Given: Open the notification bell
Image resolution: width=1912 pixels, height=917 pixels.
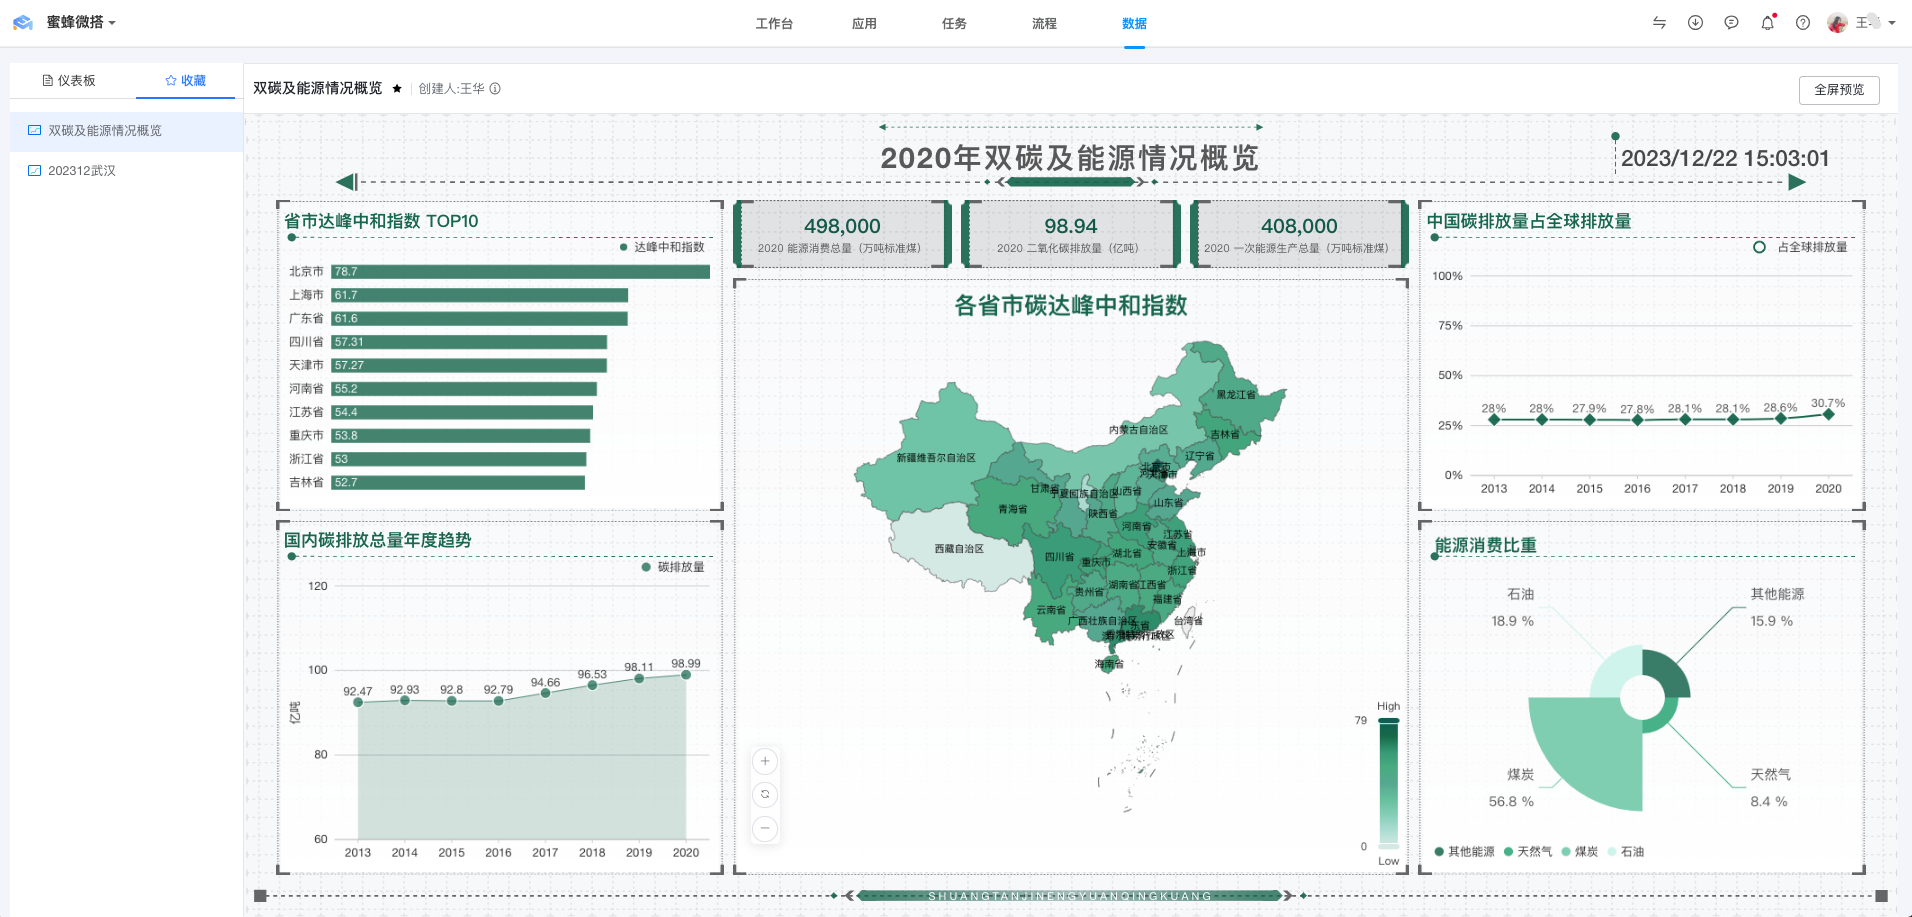Looking at the screenshot, I should point(1767,23).
